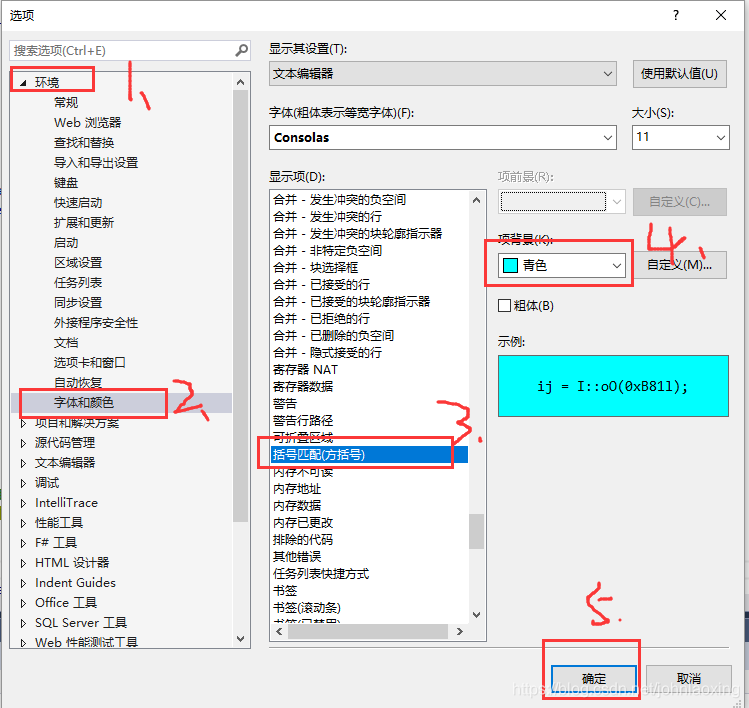Viewport: 749px width, 708px height.
Task: Expand the SQL Server 工具 node
Action: [x=23, y=623]
